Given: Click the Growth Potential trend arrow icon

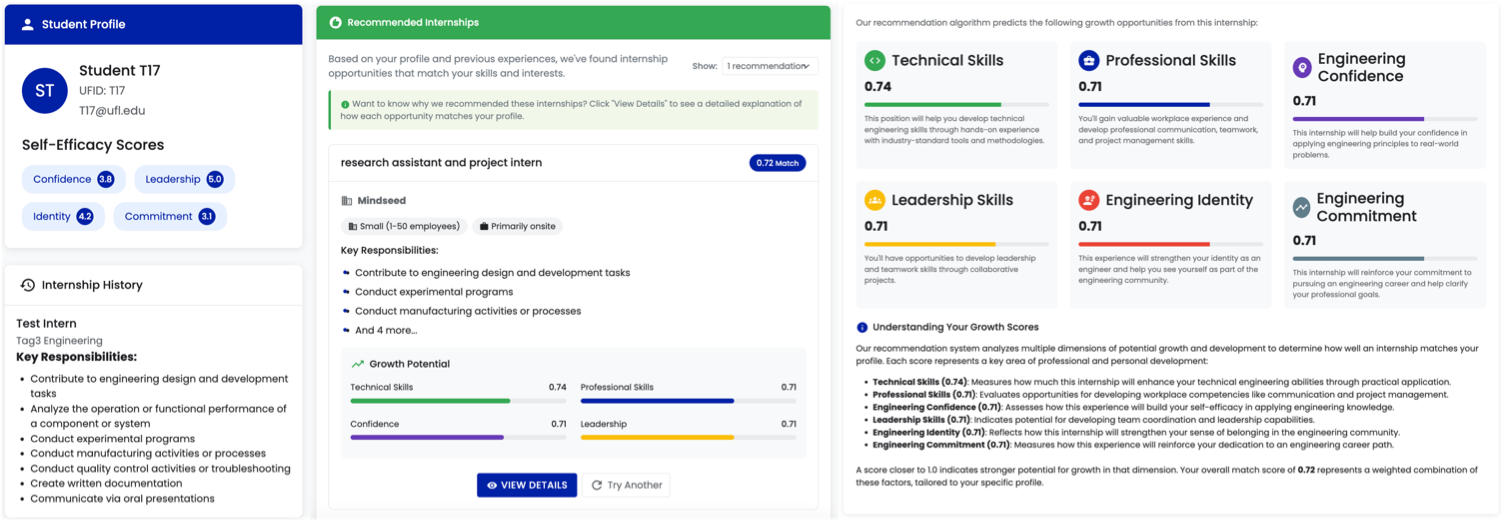Looking at the screenshot, I should tap(357, 364).
